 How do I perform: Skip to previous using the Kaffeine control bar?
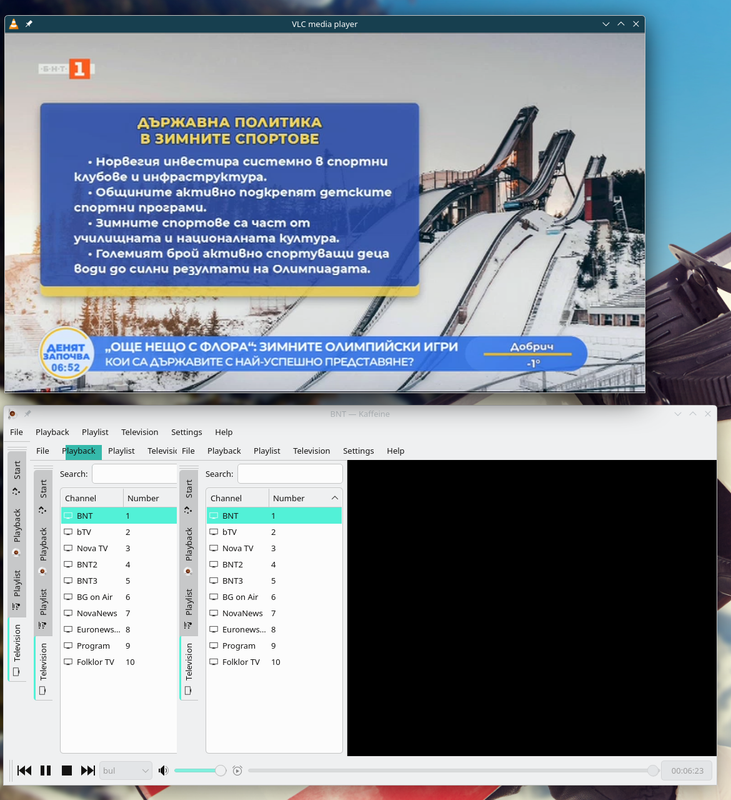tap(24, 770)
